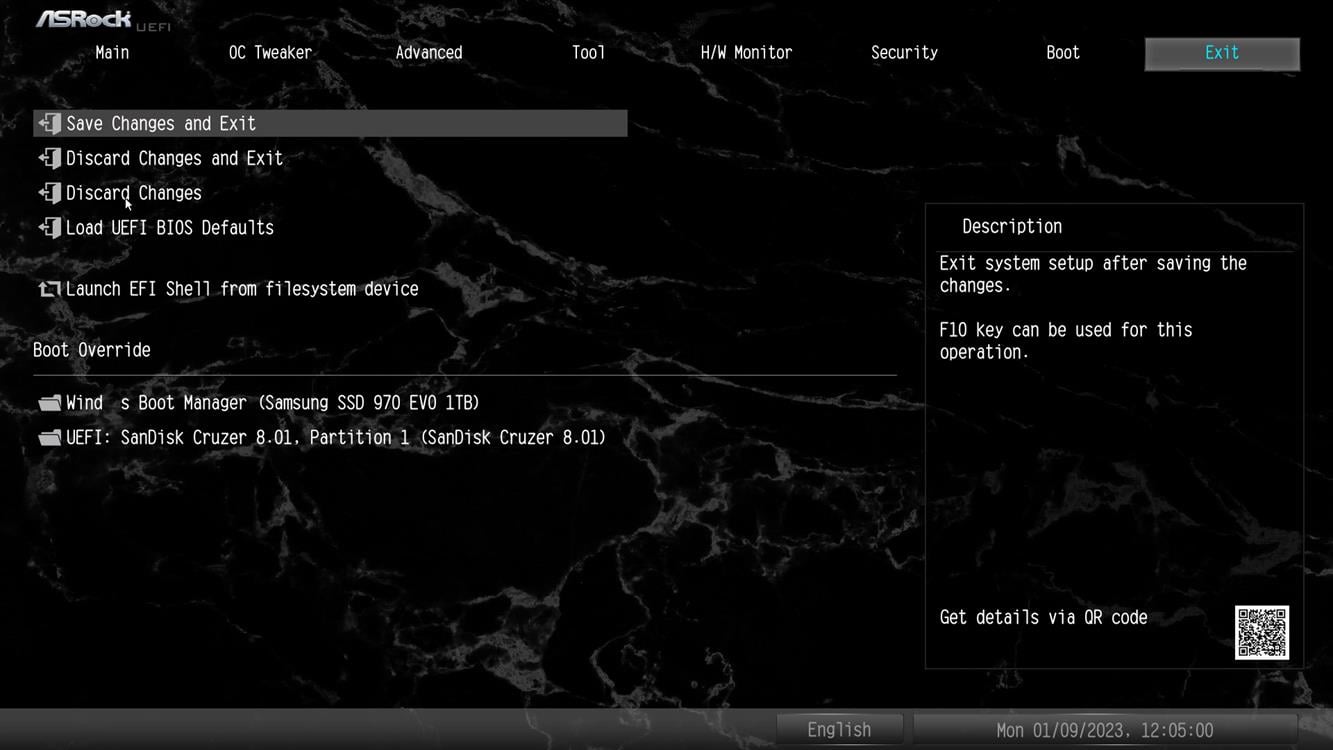Switch to the H/W Monitor tab
Viewport: 1333px width, 750px height.
click(x=746, y=53)
